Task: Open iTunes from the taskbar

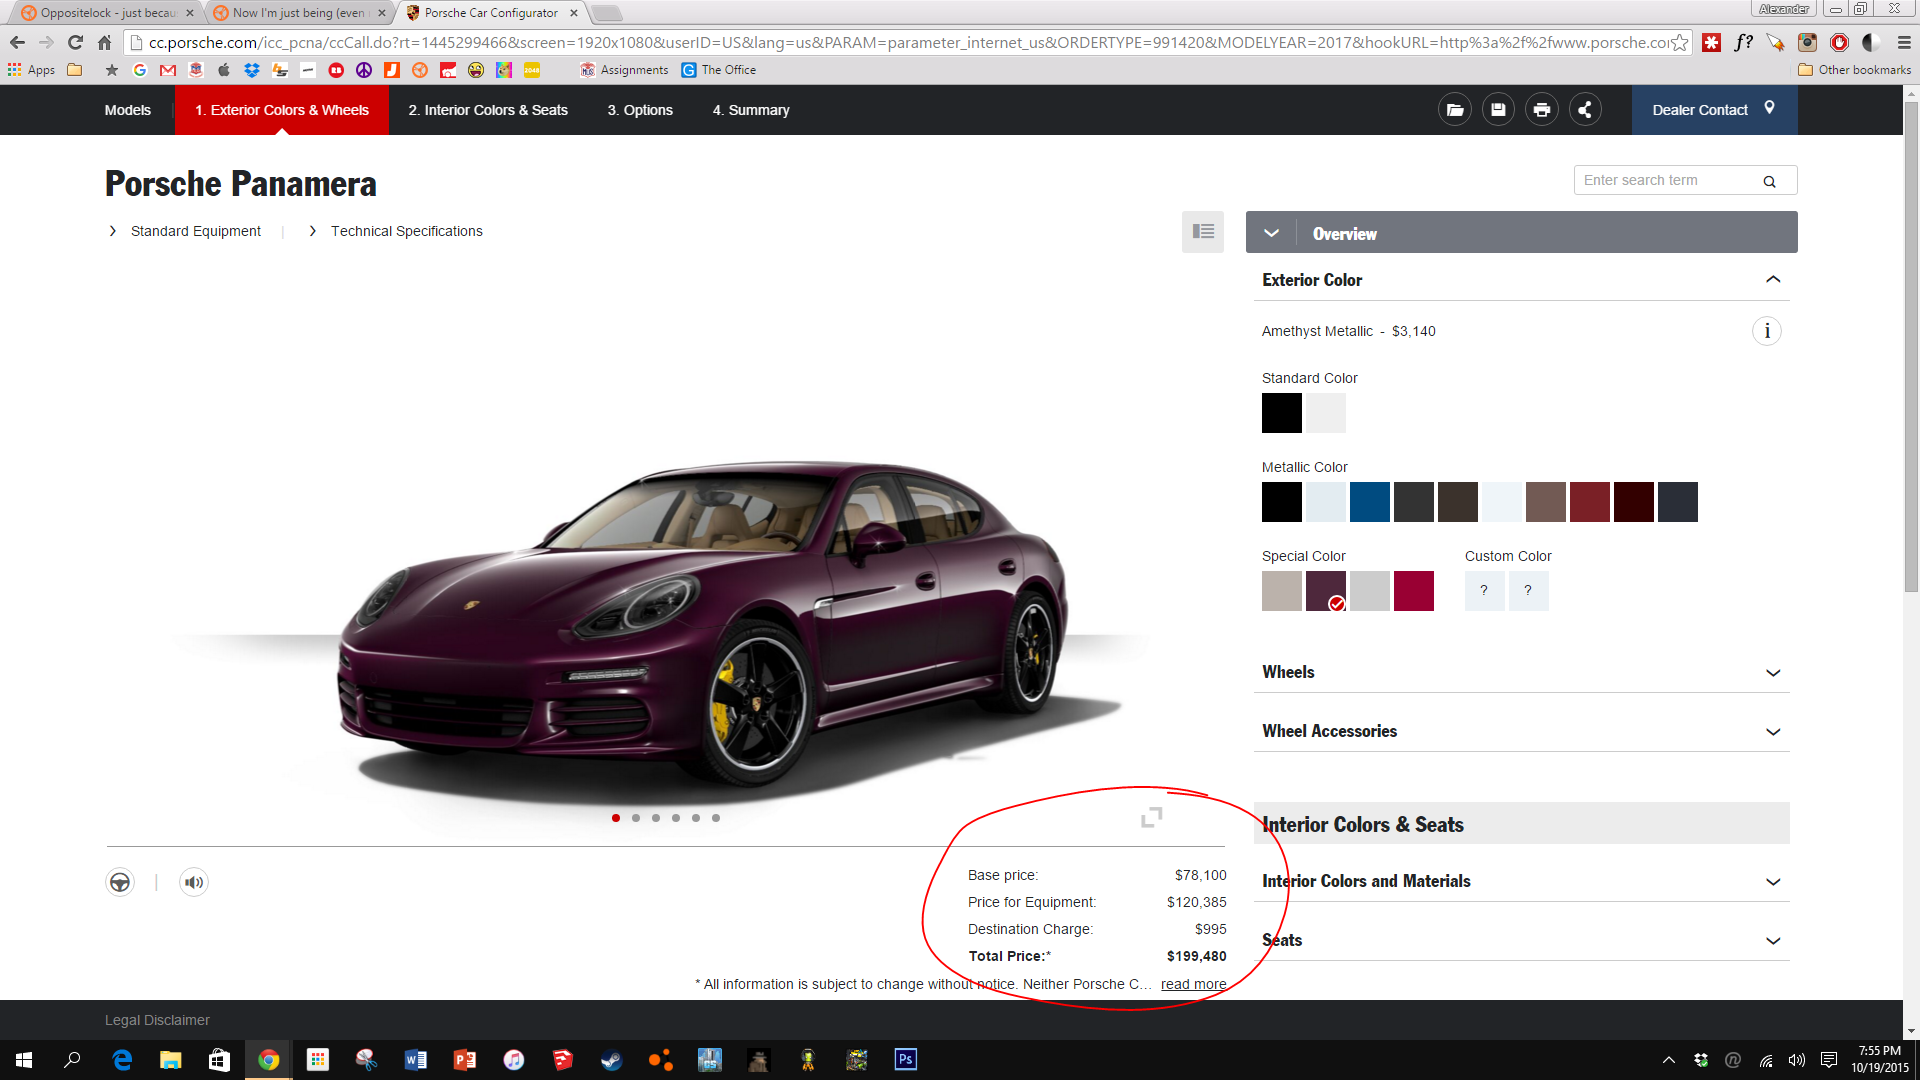Action: tap(514, 1060)
